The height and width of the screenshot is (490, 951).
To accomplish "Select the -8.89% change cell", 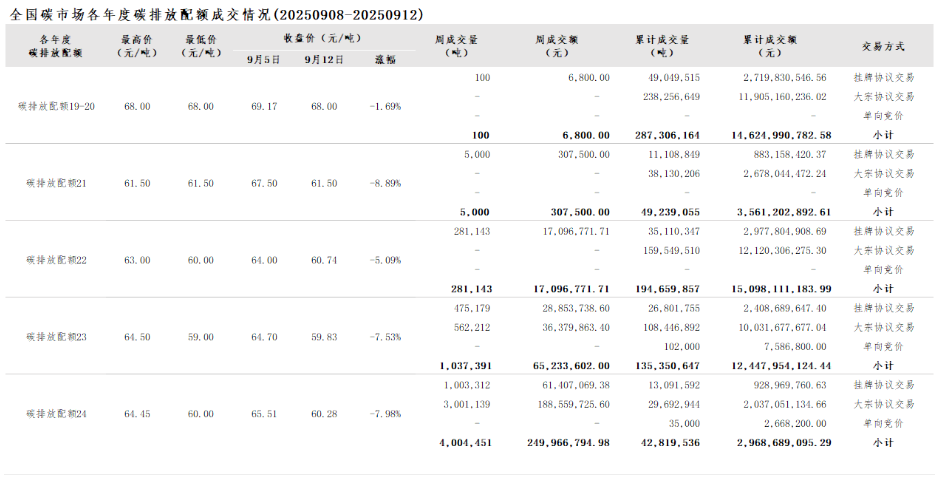I will pyautogui.click(x=385, y=183).
